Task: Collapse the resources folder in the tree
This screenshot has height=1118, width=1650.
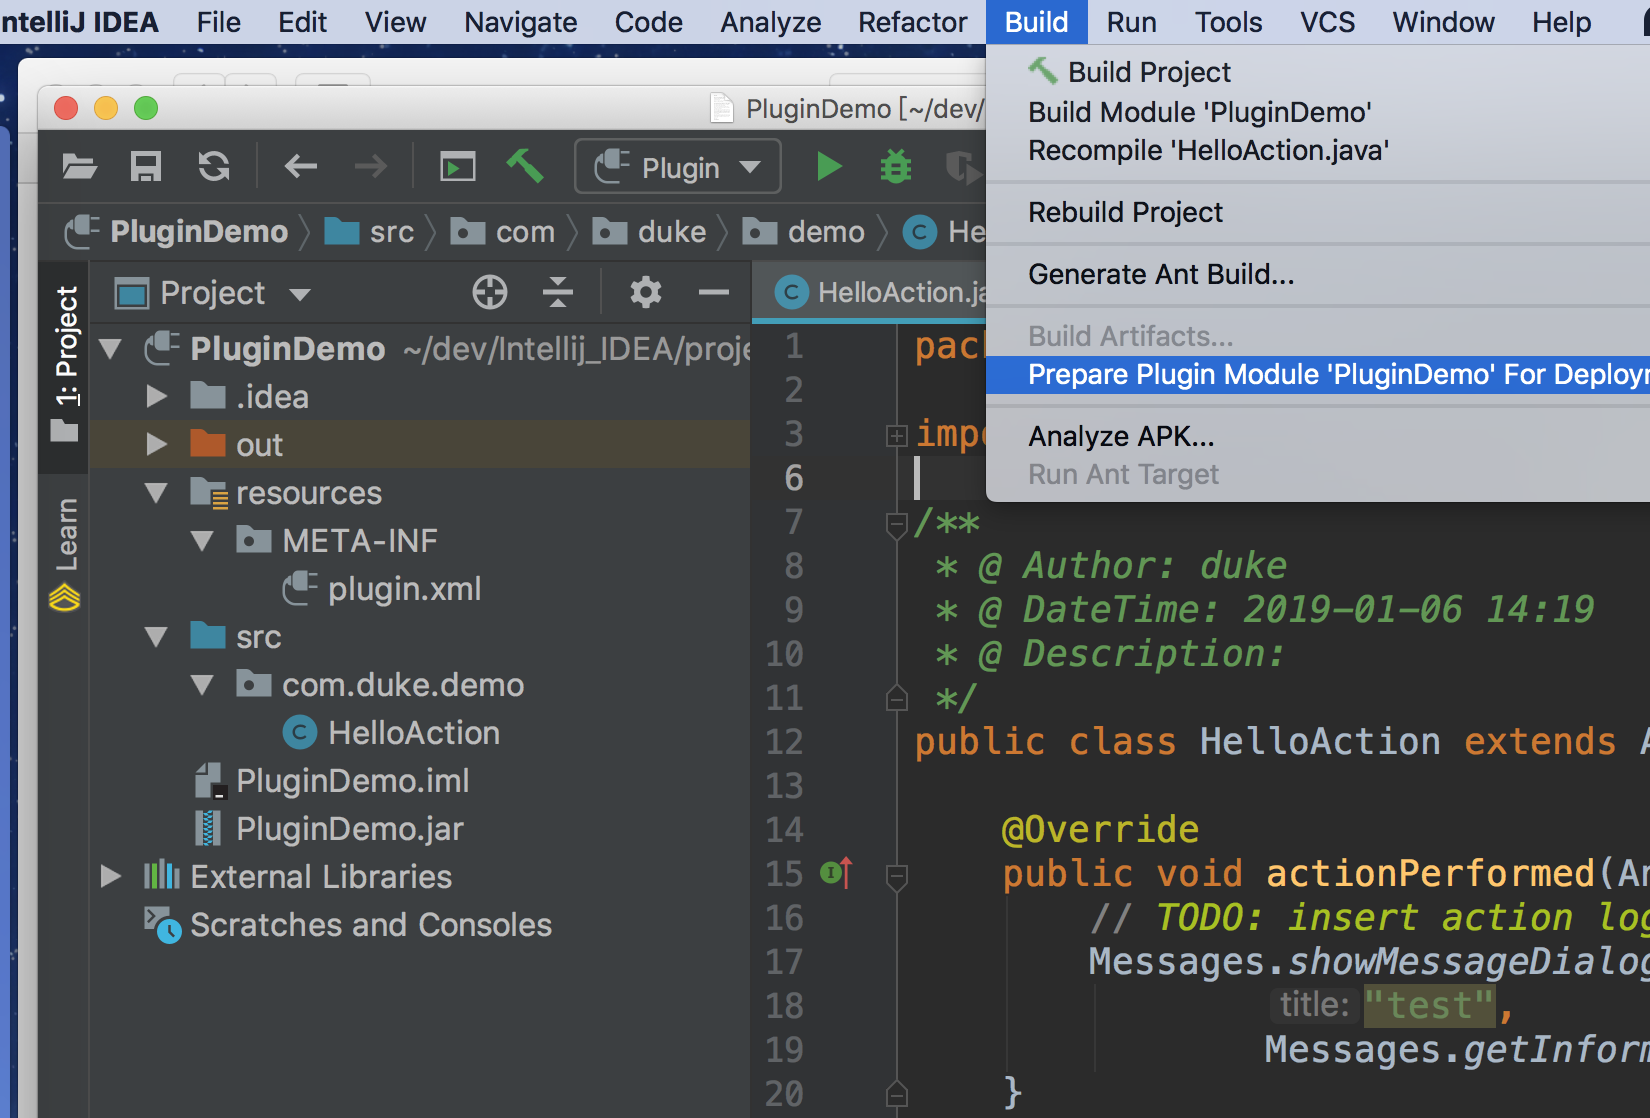Action: pos(155,492)
